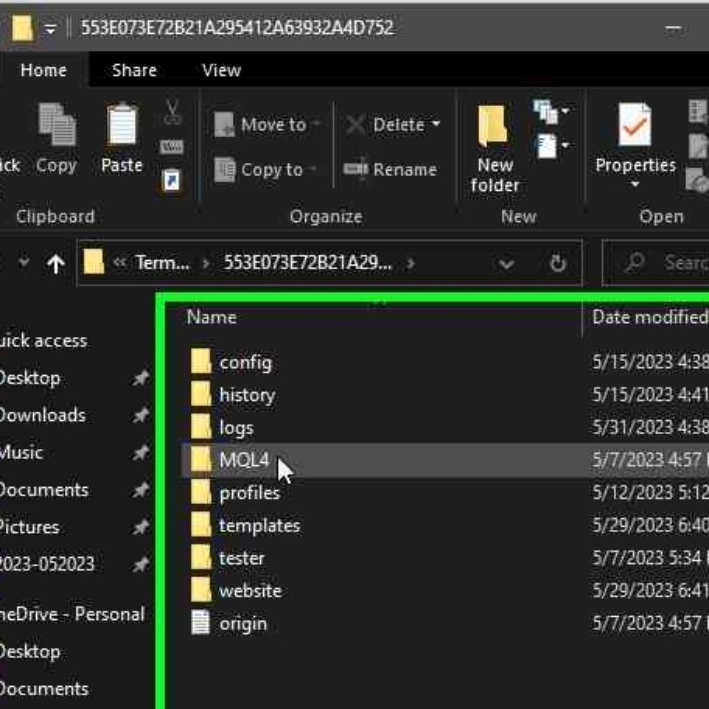
Task: Go up one folder level
Action: [x=56, y=264]
